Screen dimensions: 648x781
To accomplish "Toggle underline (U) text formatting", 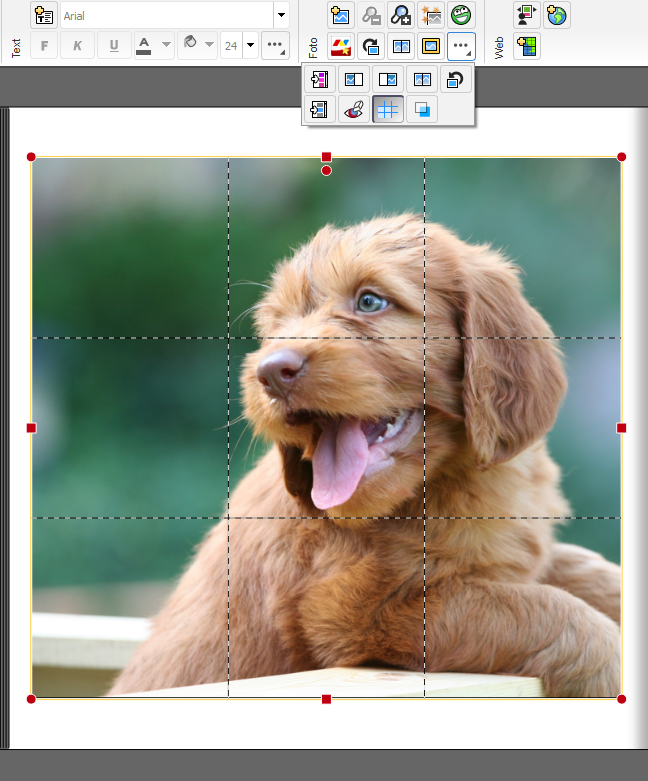I will (x=114, y=46).
